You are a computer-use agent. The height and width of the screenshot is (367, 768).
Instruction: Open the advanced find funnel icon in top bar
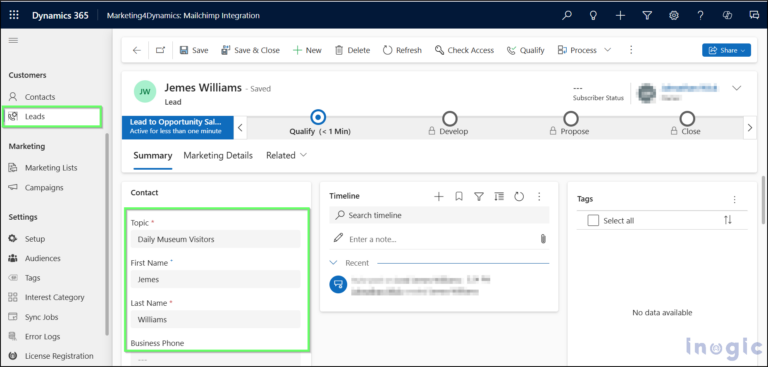tap(647, 15)
